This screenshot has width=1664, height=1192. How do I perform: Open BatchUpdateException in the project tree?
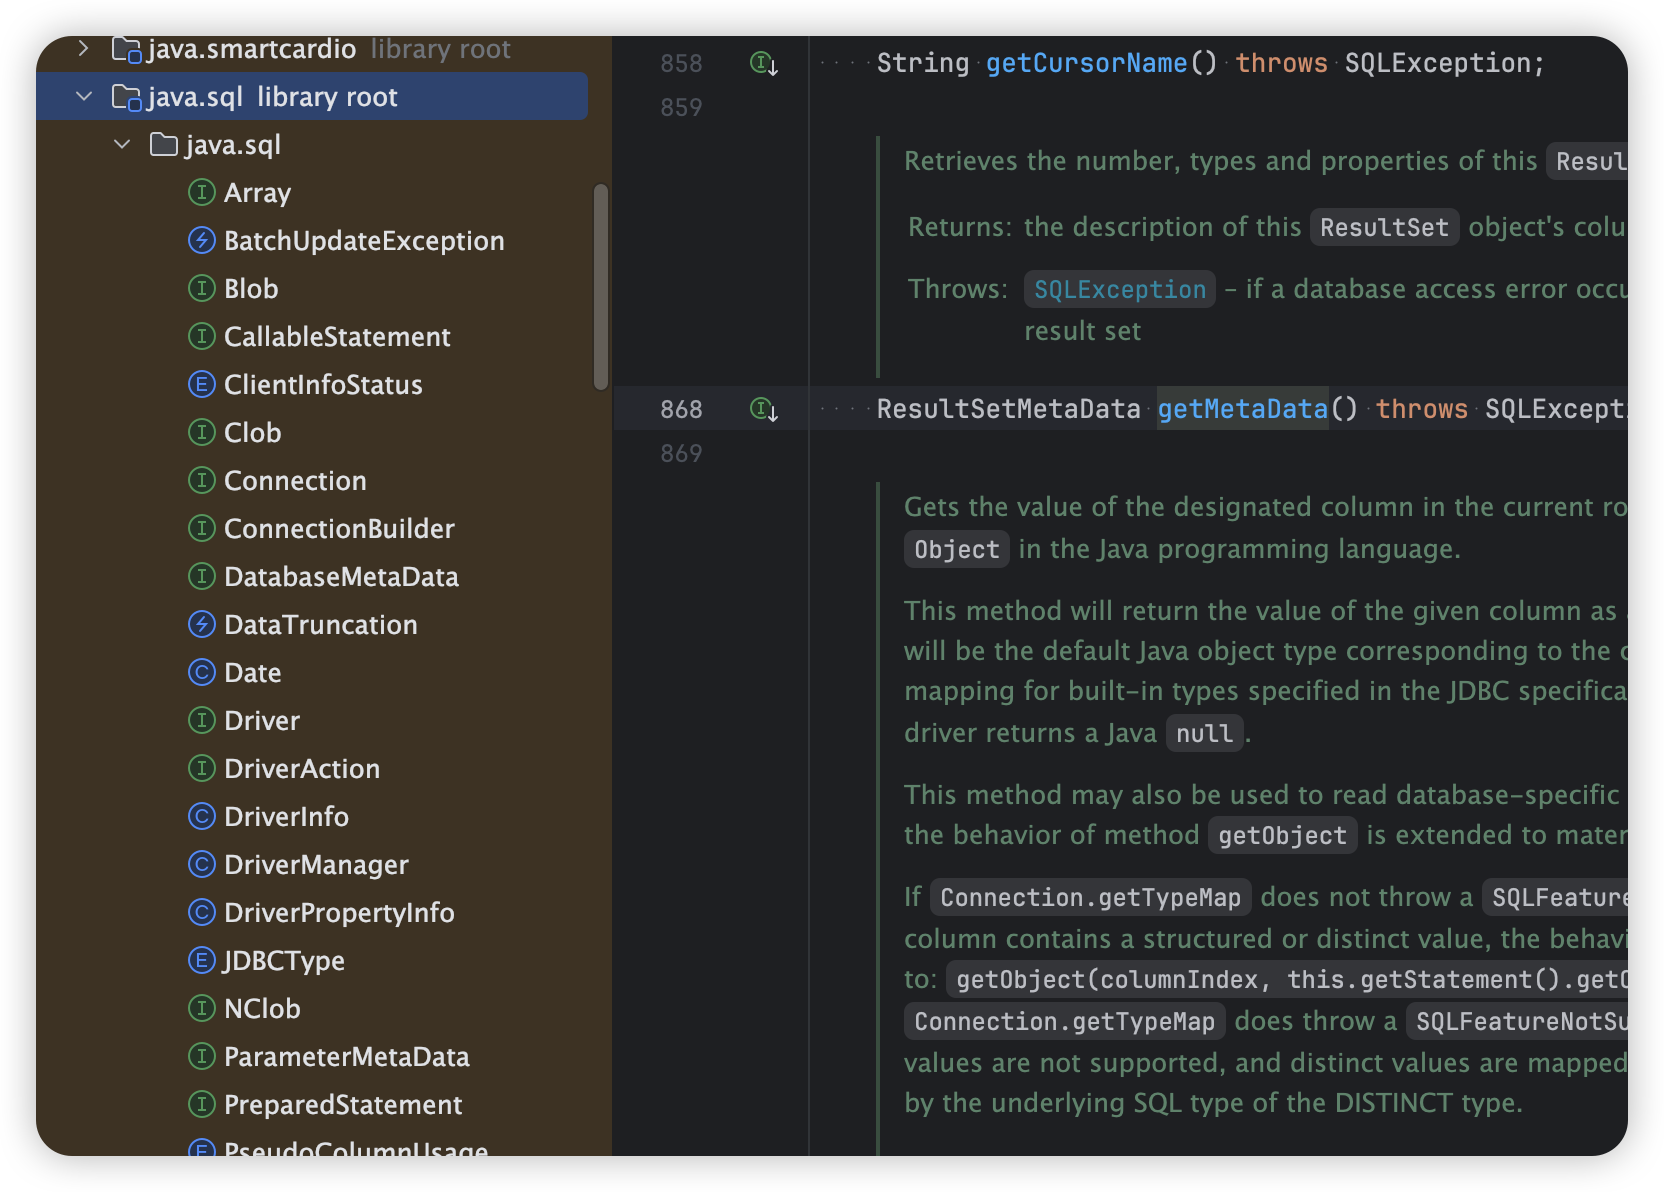click(364, 241)
